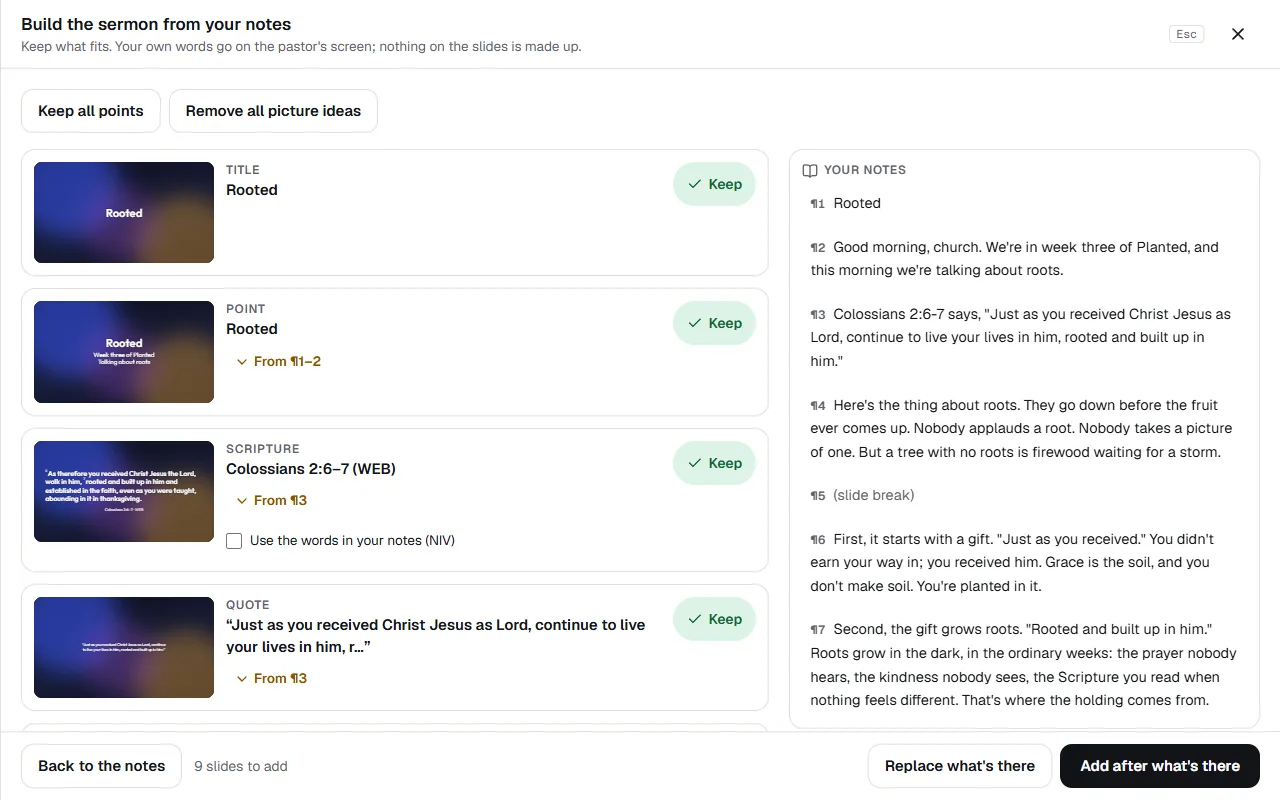The image size is (1280, 800).
Task: Choose Replace what's there
Action: click(x=960, y=766)
